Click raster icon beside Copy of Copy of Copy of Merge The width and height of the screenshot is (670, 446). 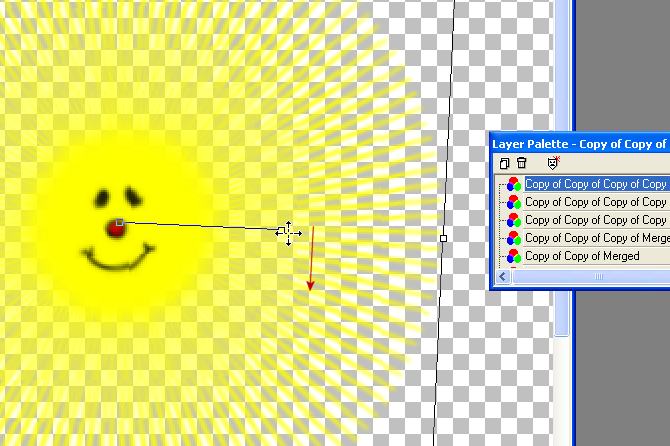(514, 238)
